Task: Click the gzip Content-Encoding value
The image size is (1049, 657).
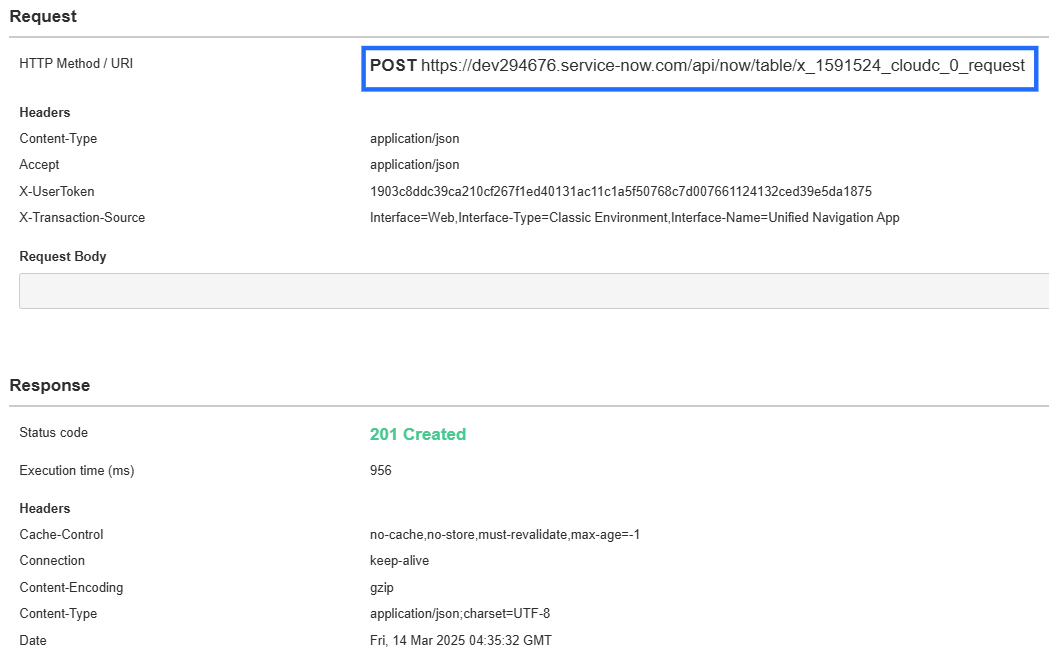Action: 382,587
